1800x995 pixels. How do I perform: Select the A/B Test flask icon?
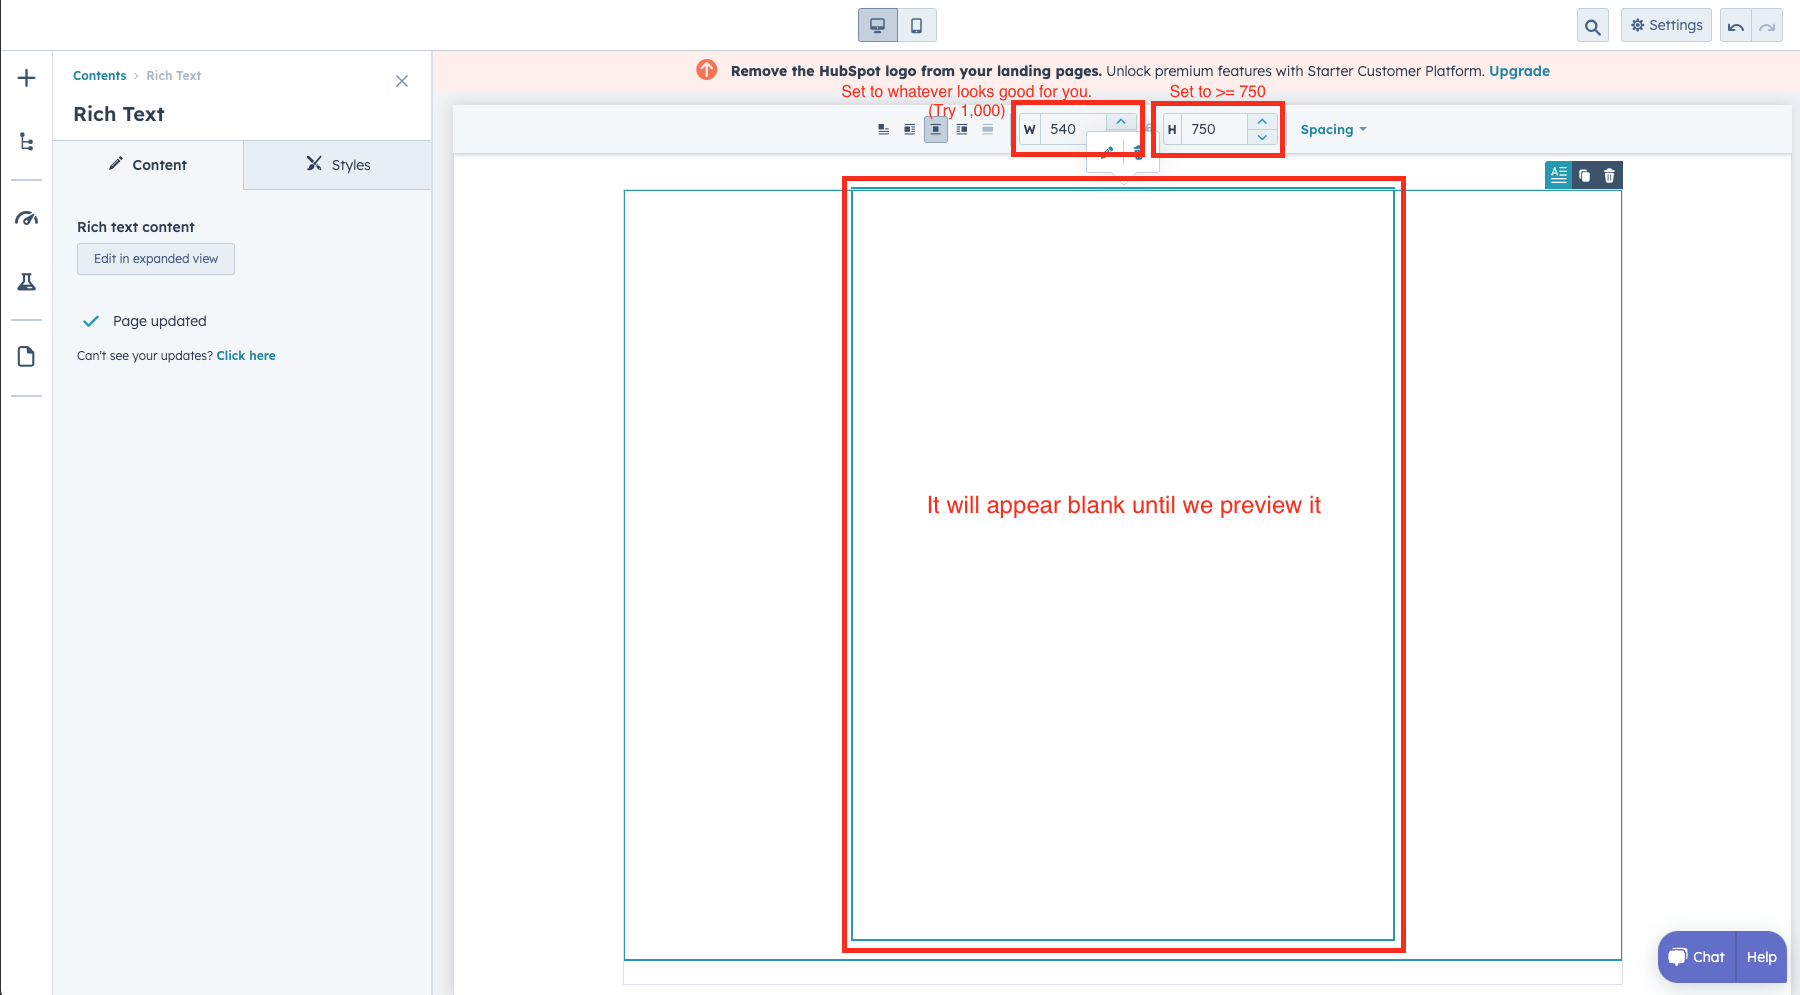(x=26, y=281)
